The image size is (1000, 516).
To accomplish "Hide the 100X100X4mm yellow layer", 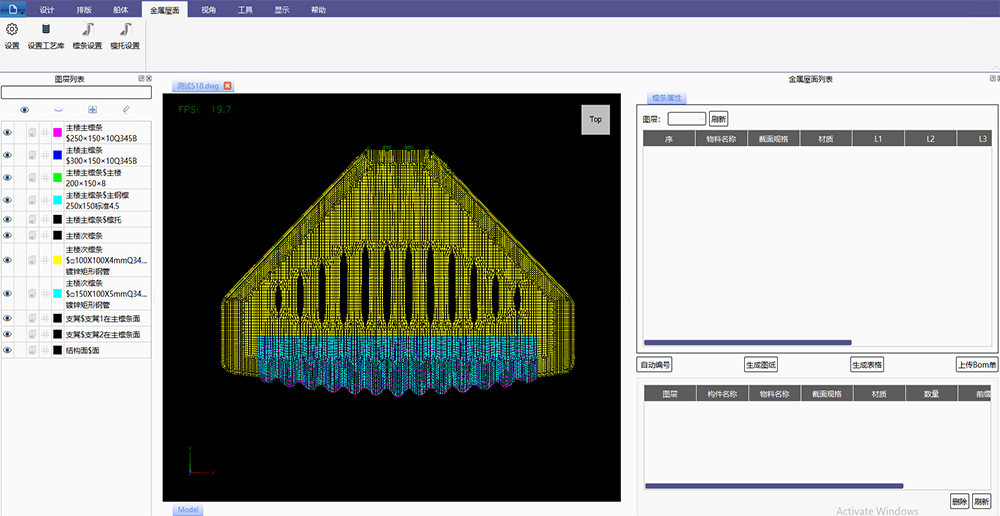I will [x=8, y=260].
